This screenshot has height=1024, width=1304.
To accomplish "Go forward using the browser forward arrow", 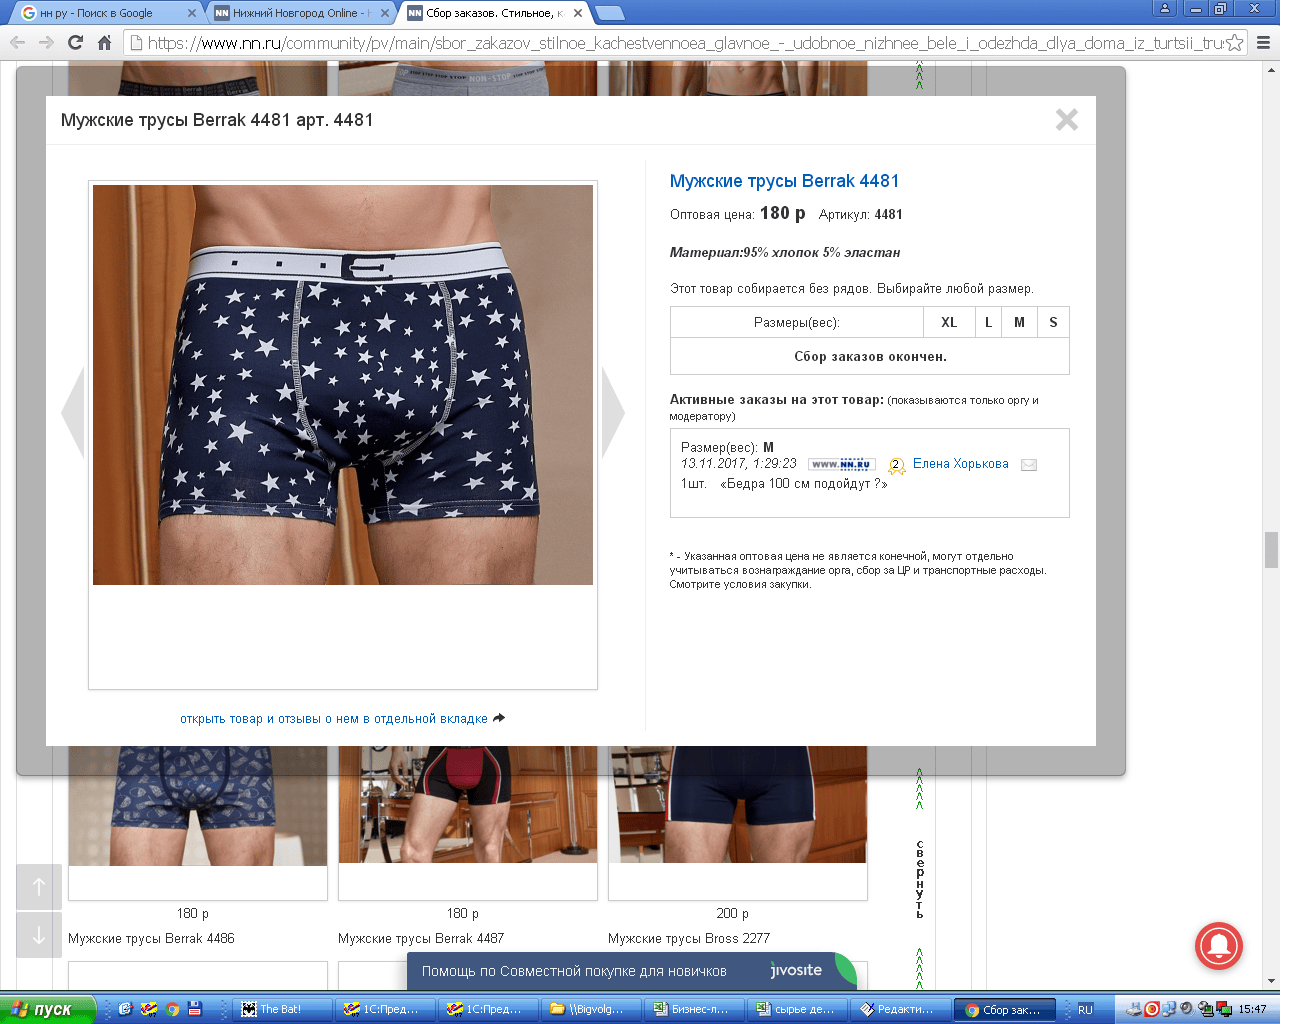I will (46, 42).
